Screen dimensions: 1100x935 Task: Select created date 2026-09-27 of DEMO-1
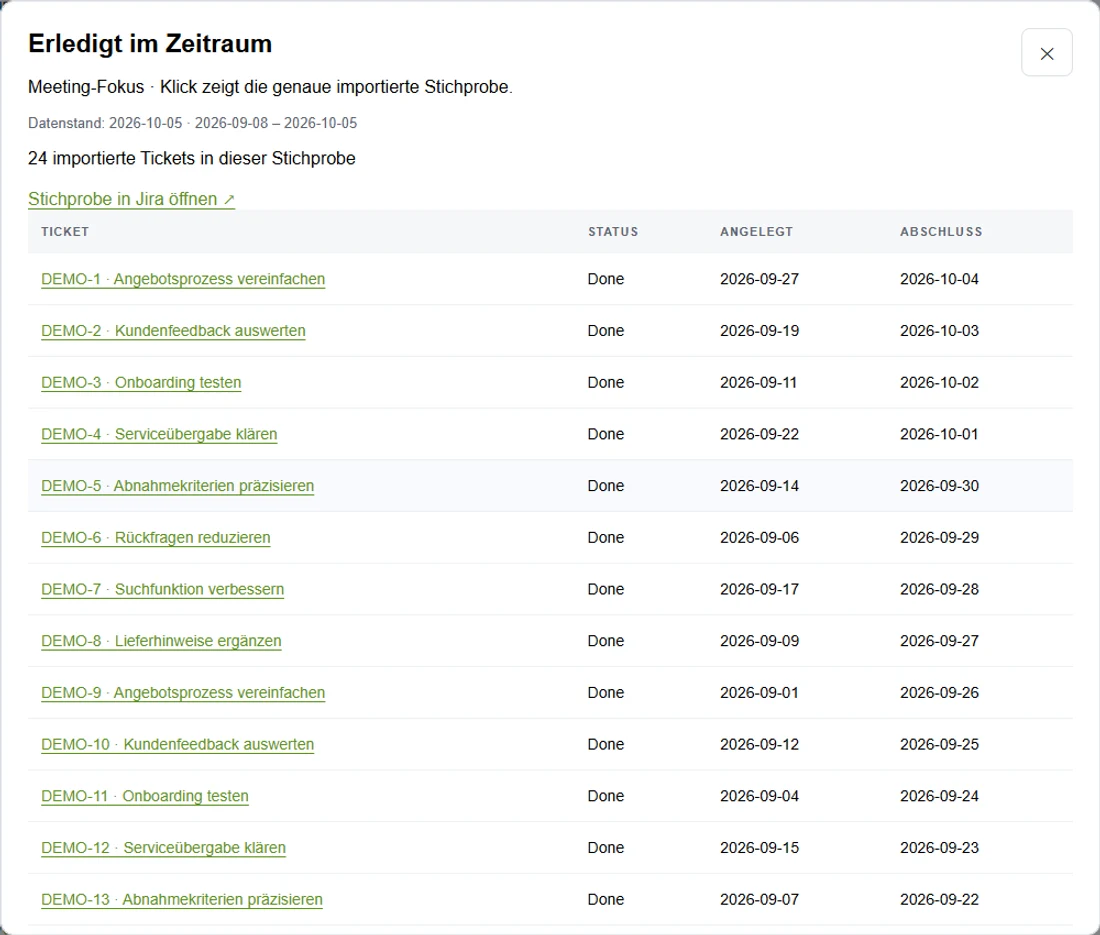(x=759, y=279)
